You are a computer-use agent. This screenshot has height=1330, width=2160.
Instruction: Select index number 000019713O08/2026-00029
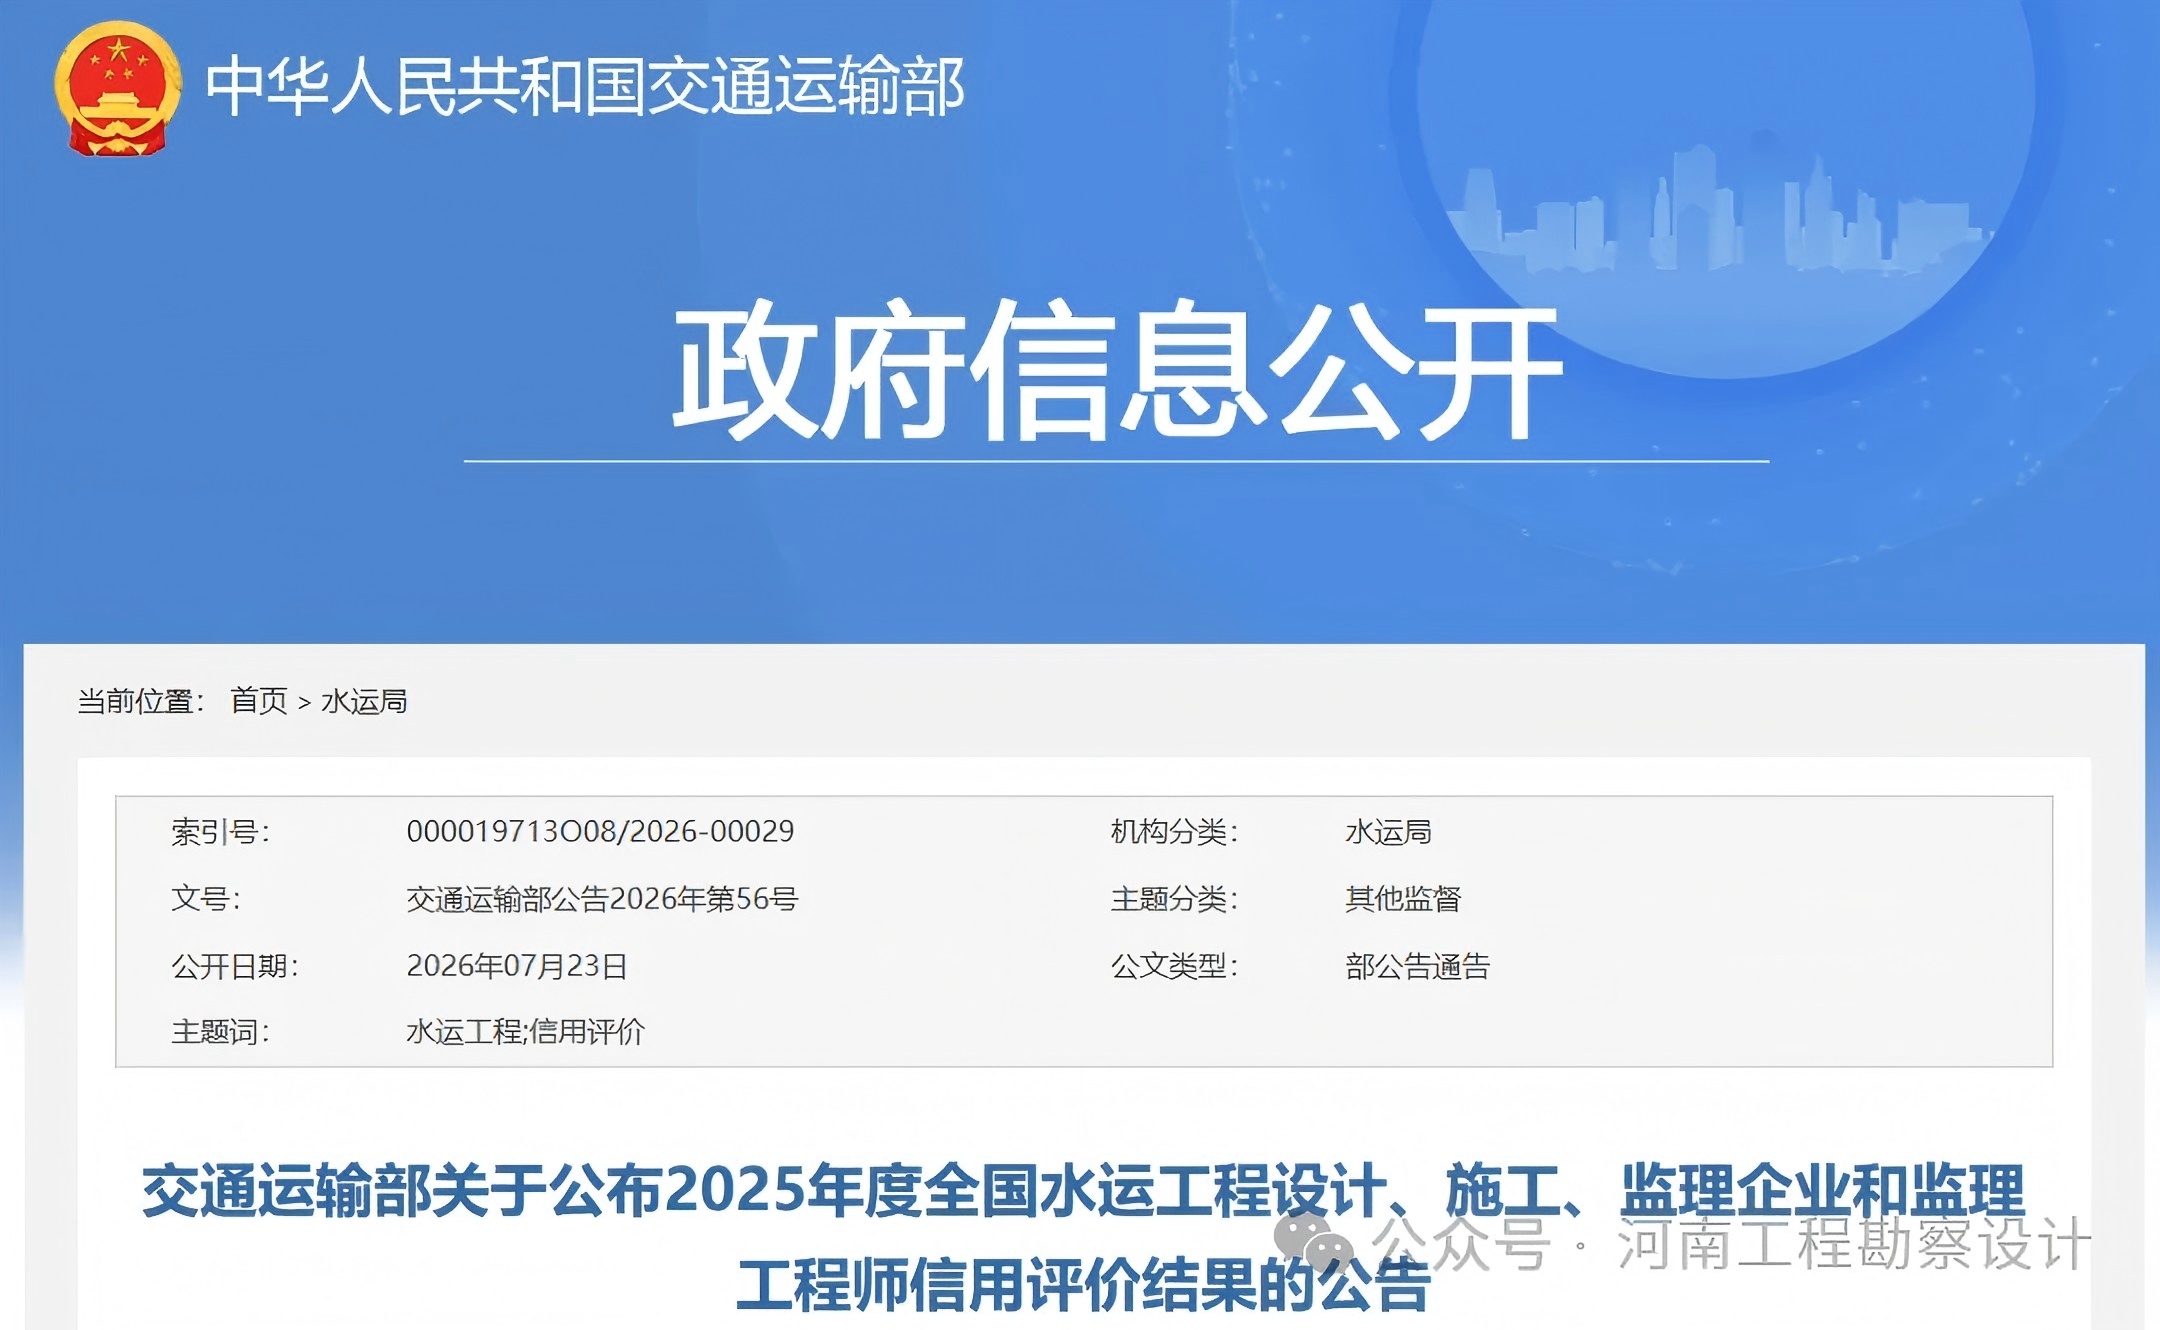tap(600, 831)
